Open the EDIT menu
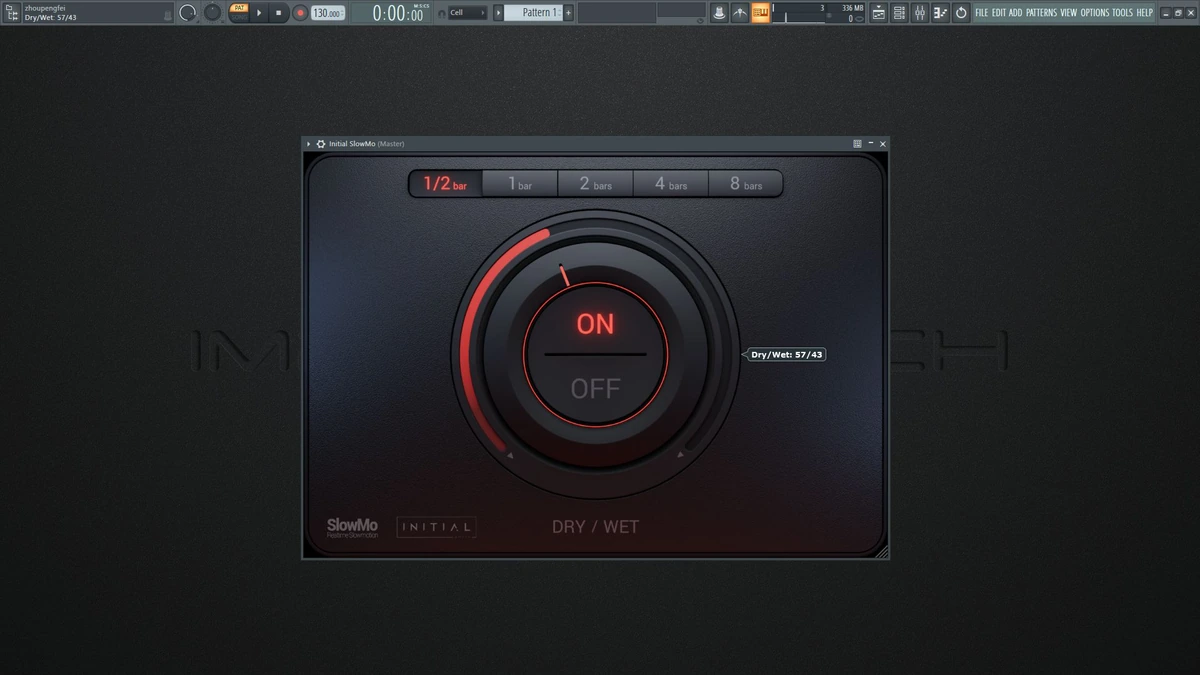1200x675 pixels. [999, 13]
